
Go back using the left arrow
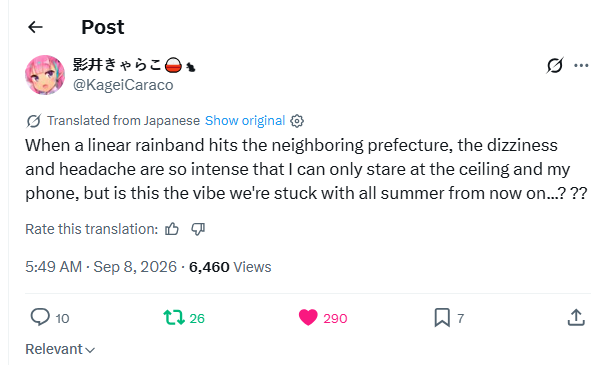pos(35,27)
